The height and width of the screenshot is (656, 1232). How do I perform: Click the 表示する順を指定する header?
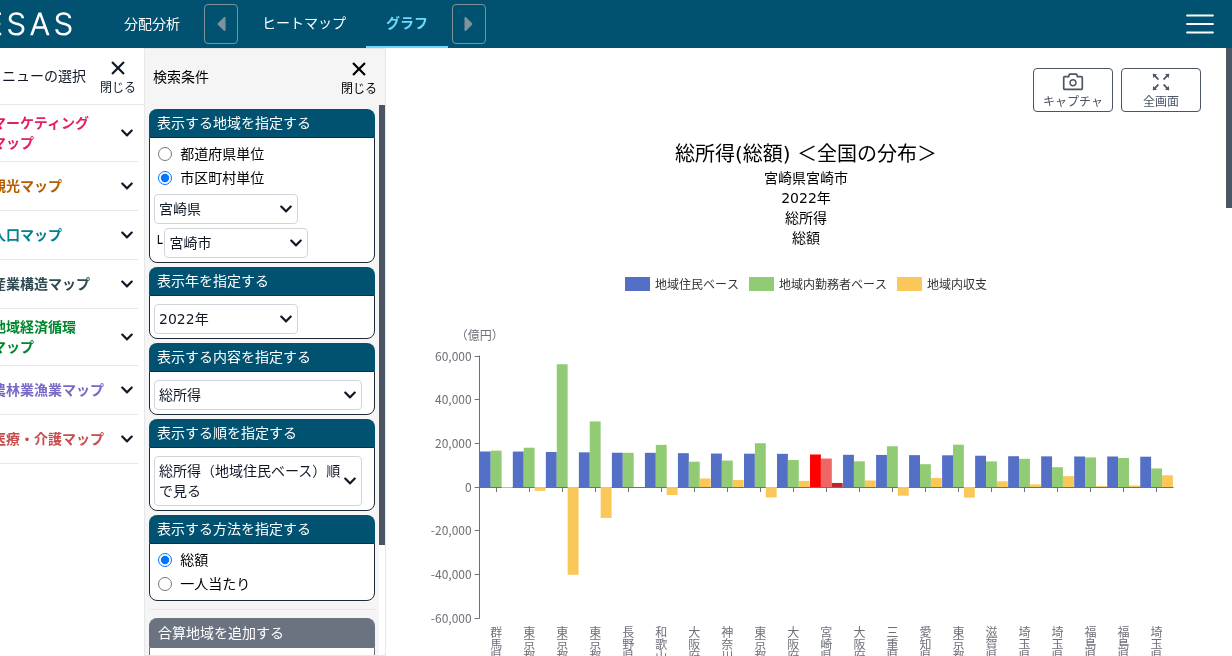click(262, 433)
